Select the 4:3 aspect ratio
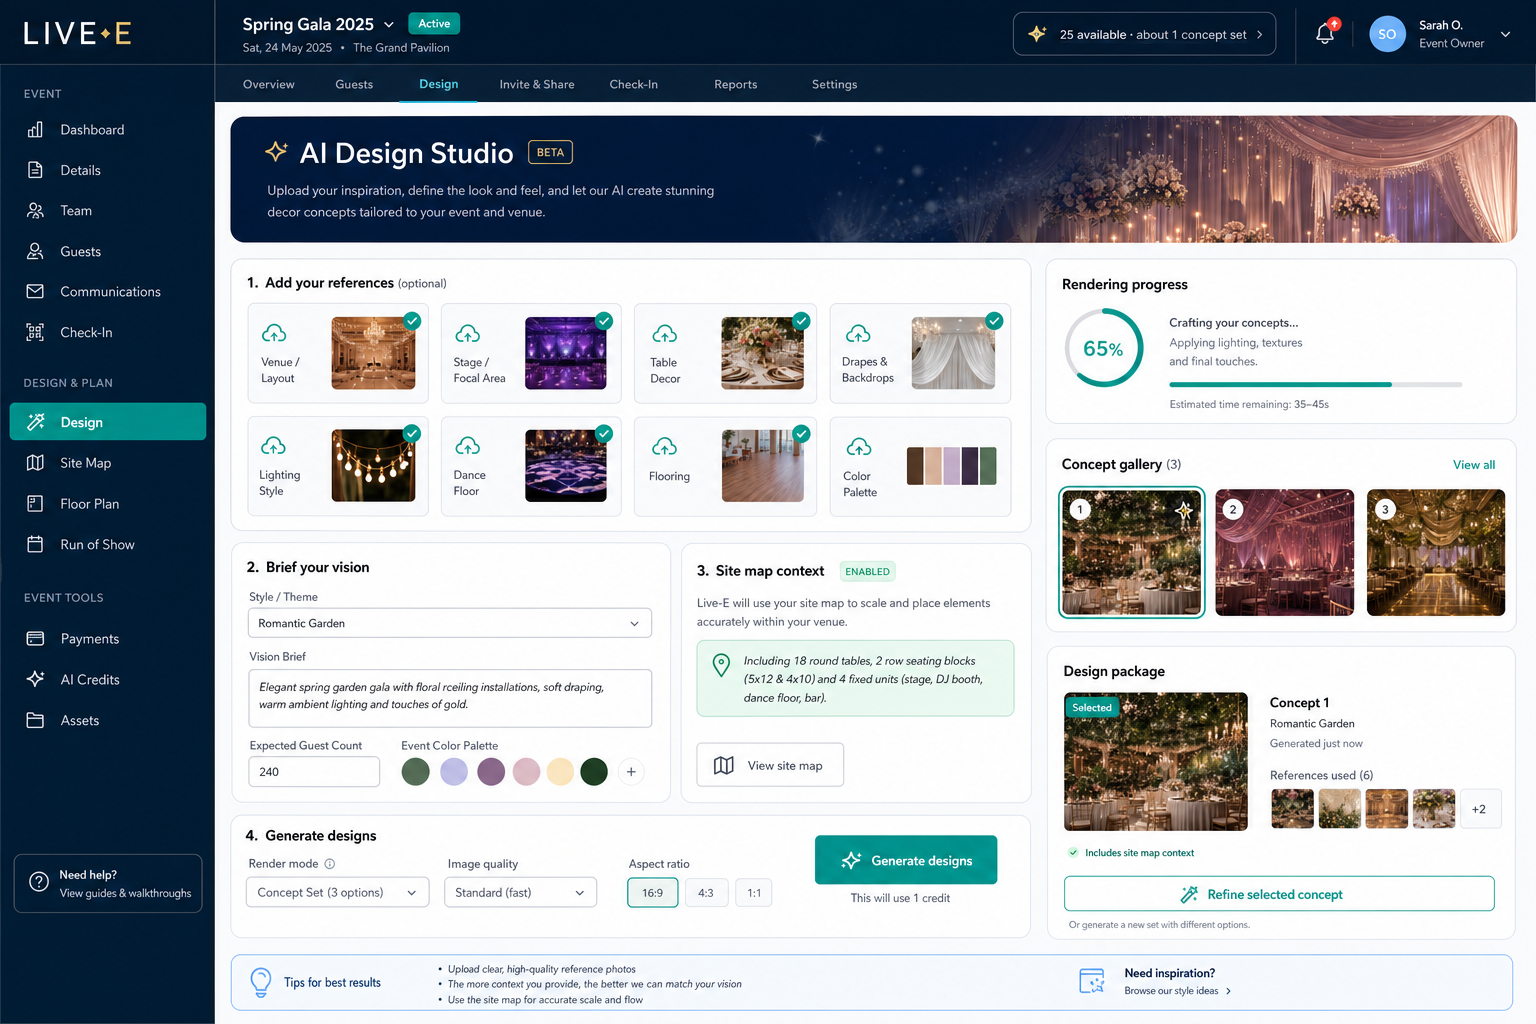The width and height of the screenshot is (1536, 1024). tap(706, 893)
